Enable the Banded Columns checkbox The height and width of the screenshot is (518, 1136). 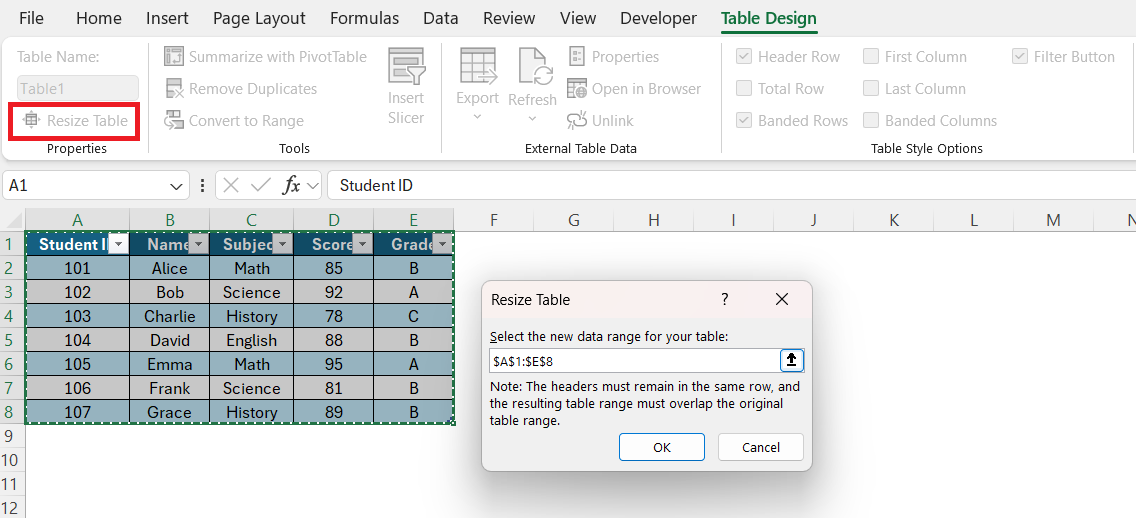point(871,120)
